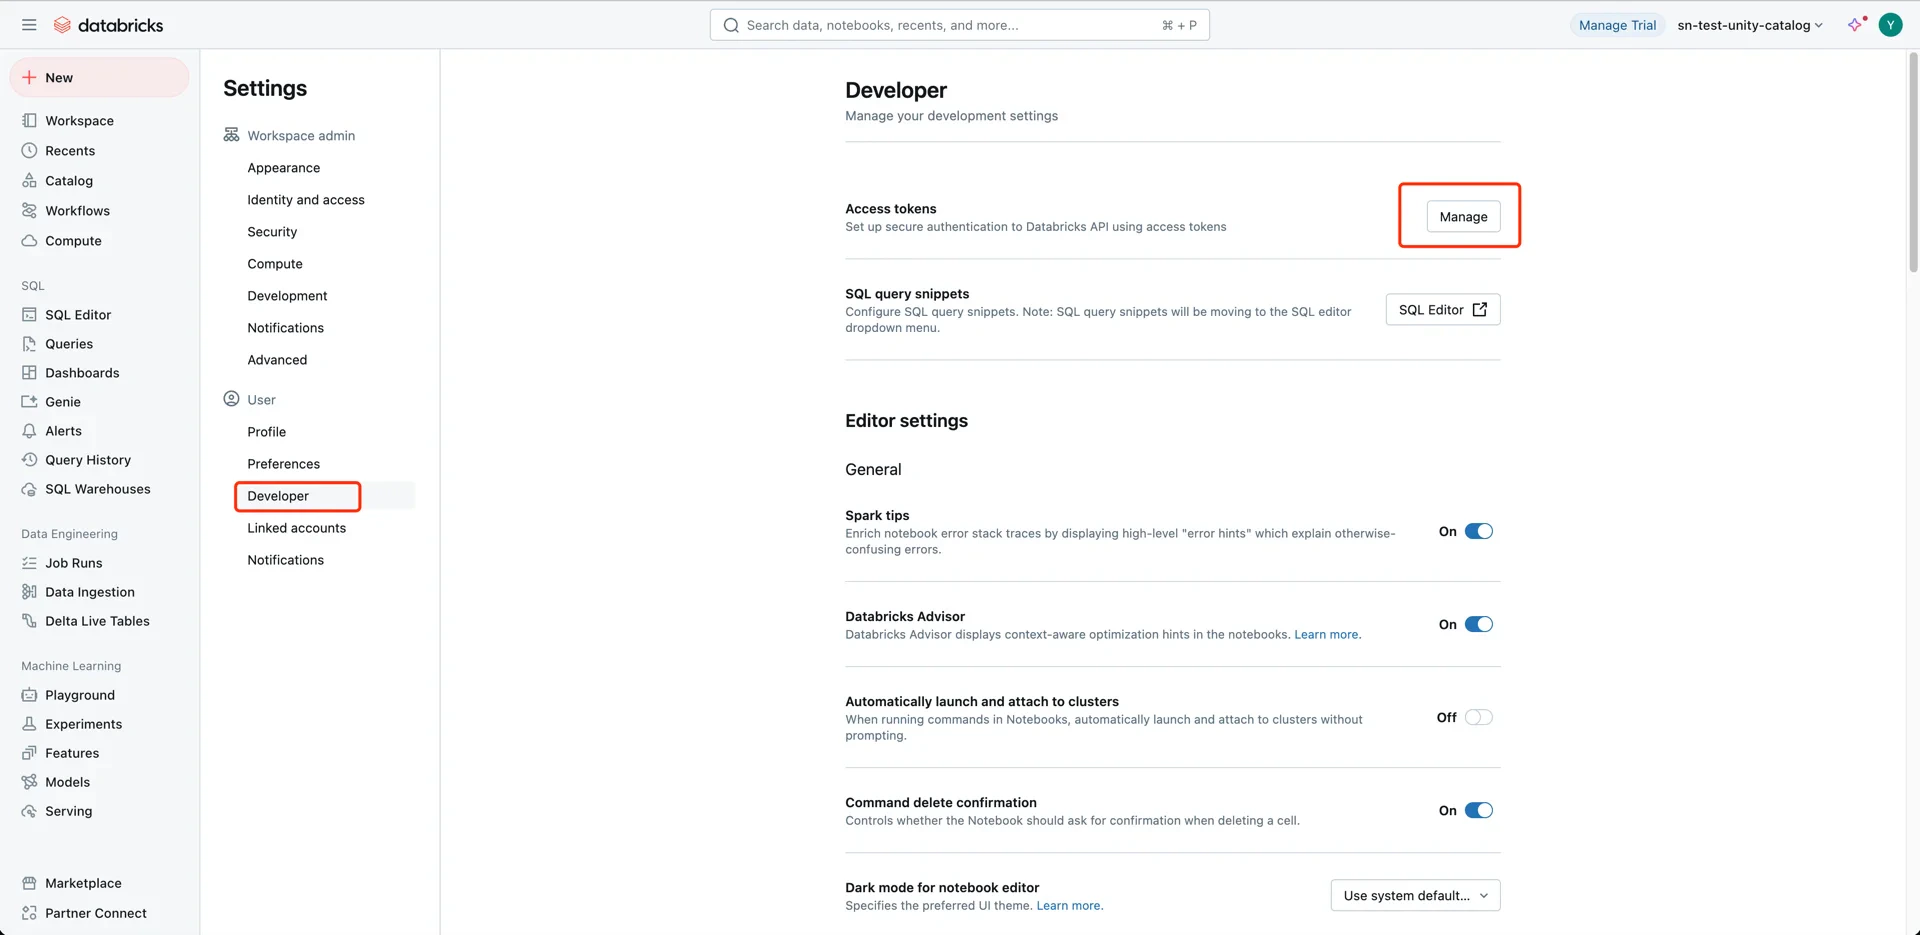Click the page vertical scrollbar
1920x935 pixels.
pyautogui.click(x=1913, y=162)
